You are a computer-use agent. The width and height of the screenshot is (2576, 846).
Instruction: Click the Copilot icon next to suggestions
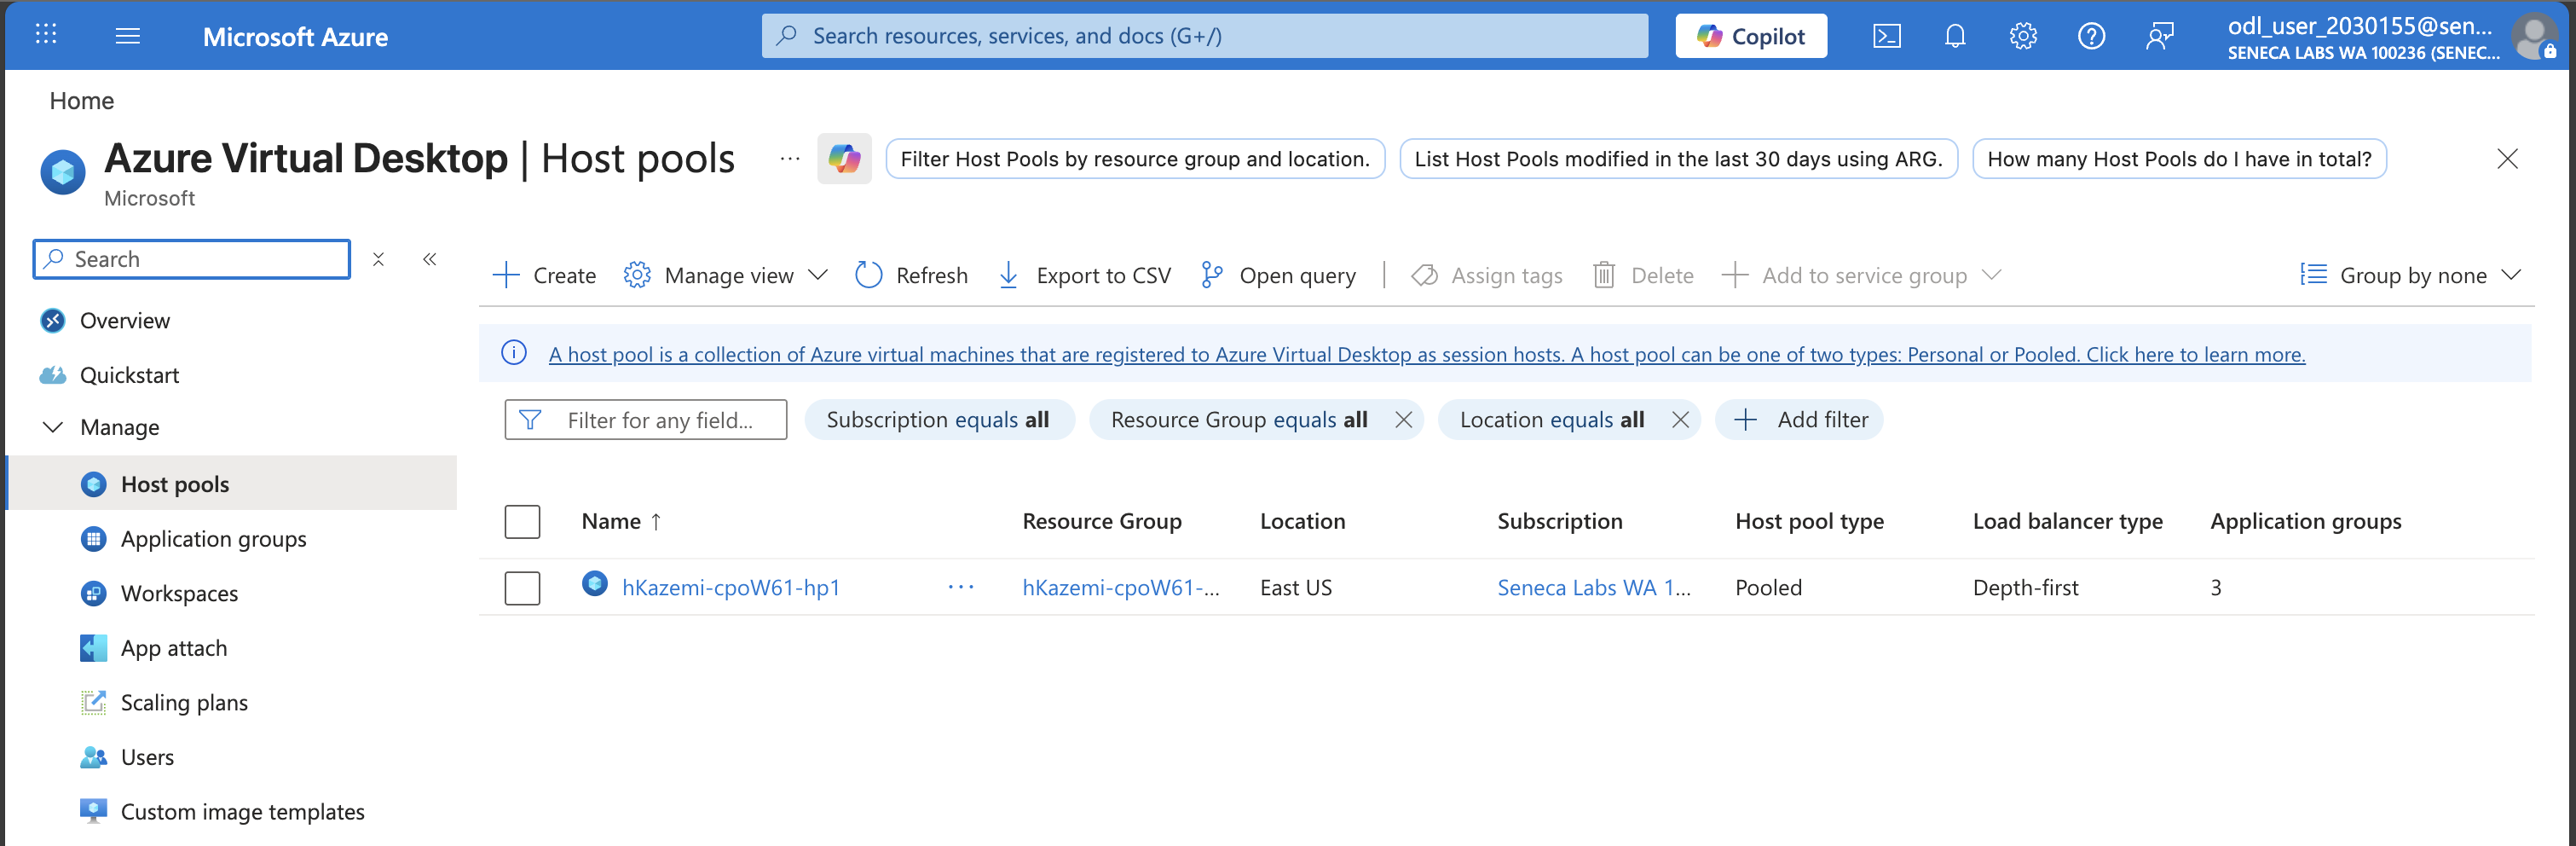pyautogui.click(x=844, y=158)
